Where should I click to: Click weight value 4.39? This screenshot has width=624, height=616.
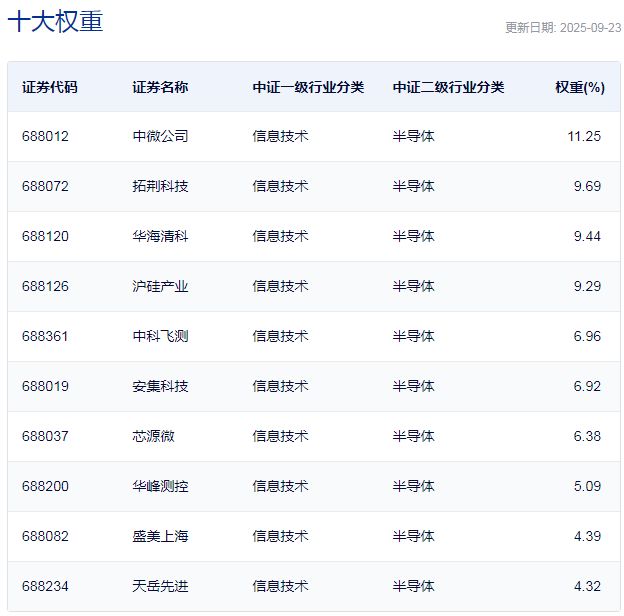pyautogui.click(x=587, y=536)
